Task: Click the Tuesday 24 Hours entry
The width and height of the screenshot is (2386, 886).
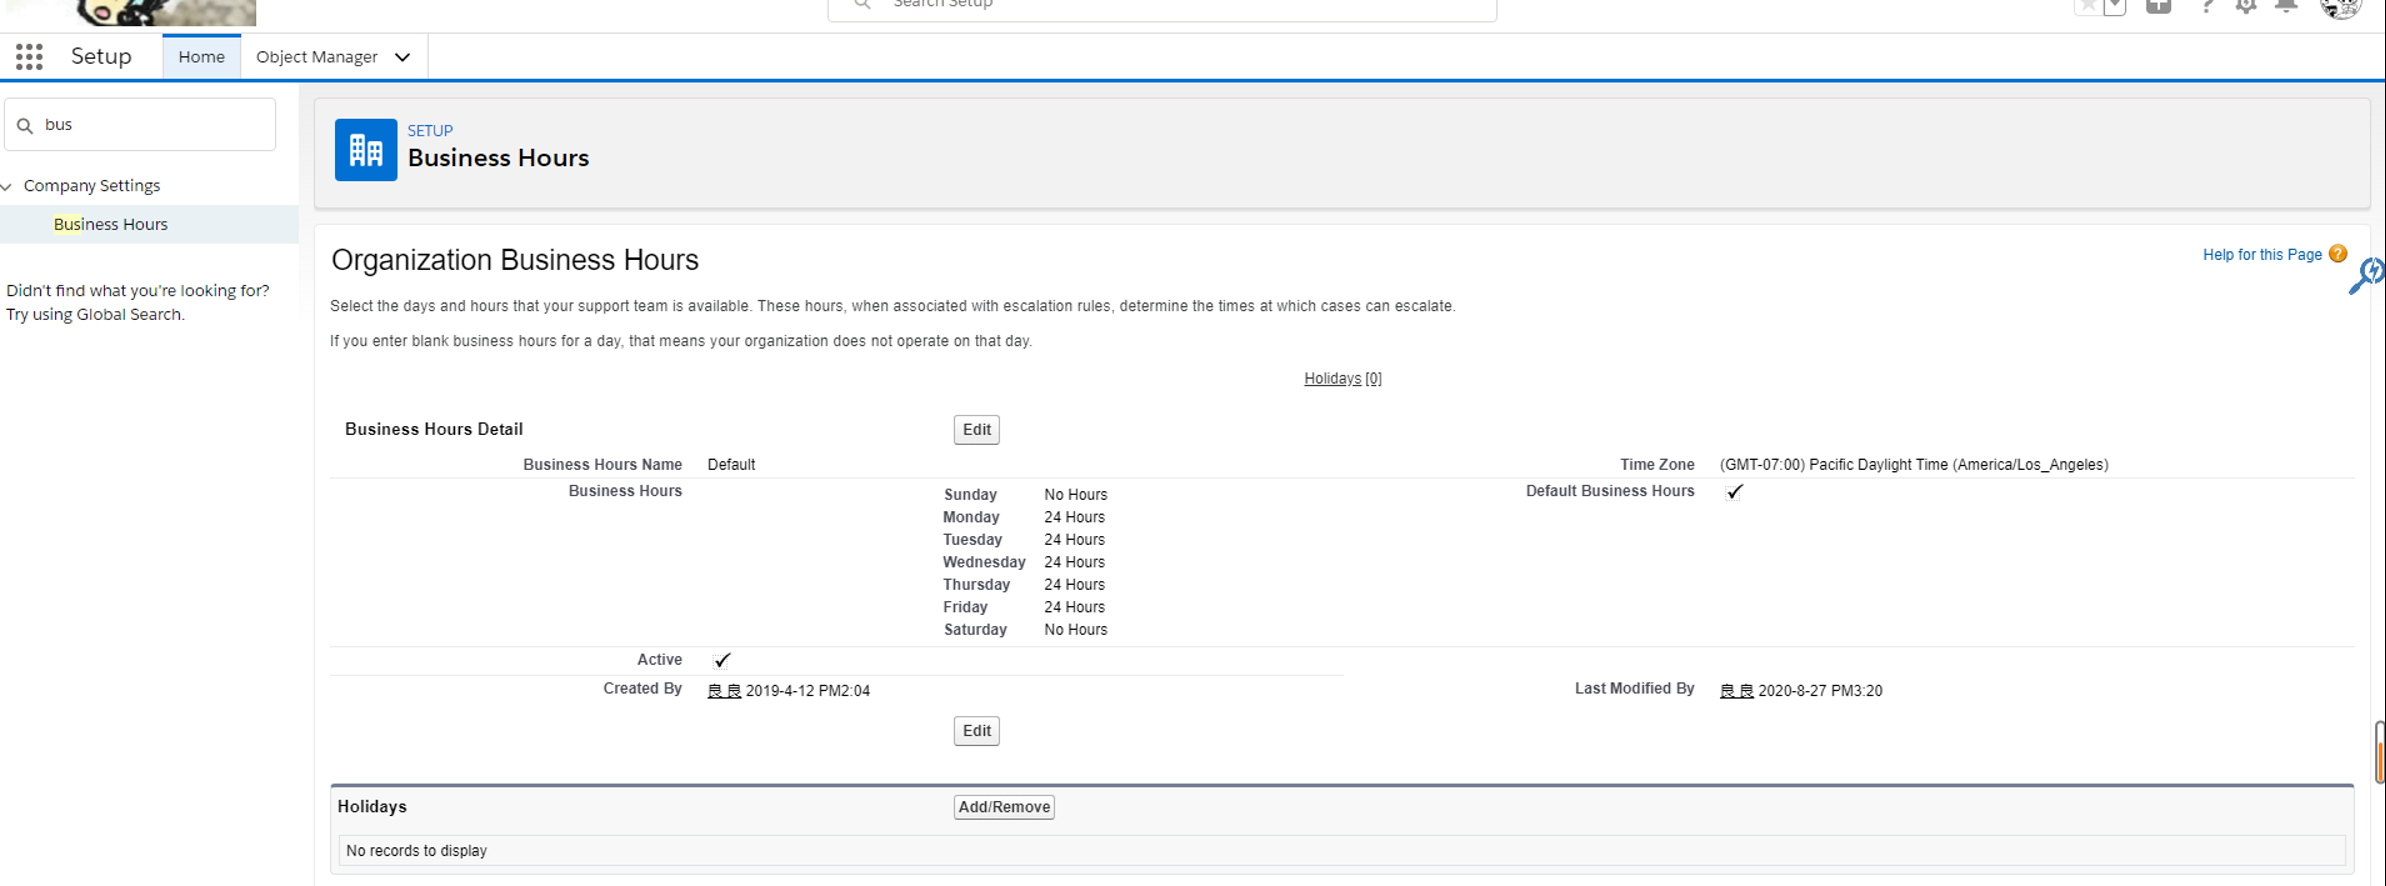Action: (x=1024, y=540)
